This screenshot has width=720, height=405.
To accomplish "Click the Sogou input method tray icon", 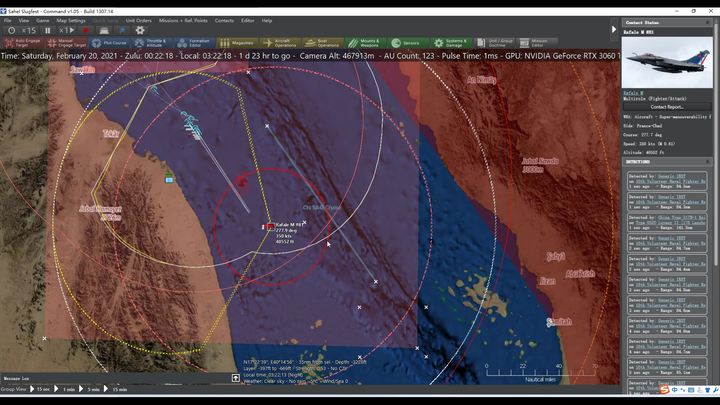I will click(664, 390).
